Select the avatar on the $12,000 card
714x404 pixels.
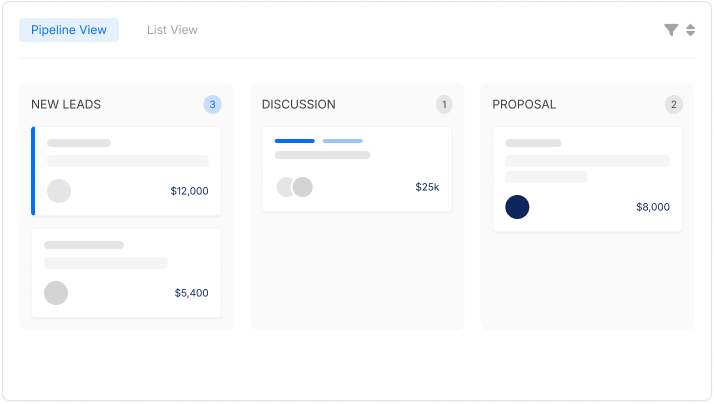[x=59, y=191]
